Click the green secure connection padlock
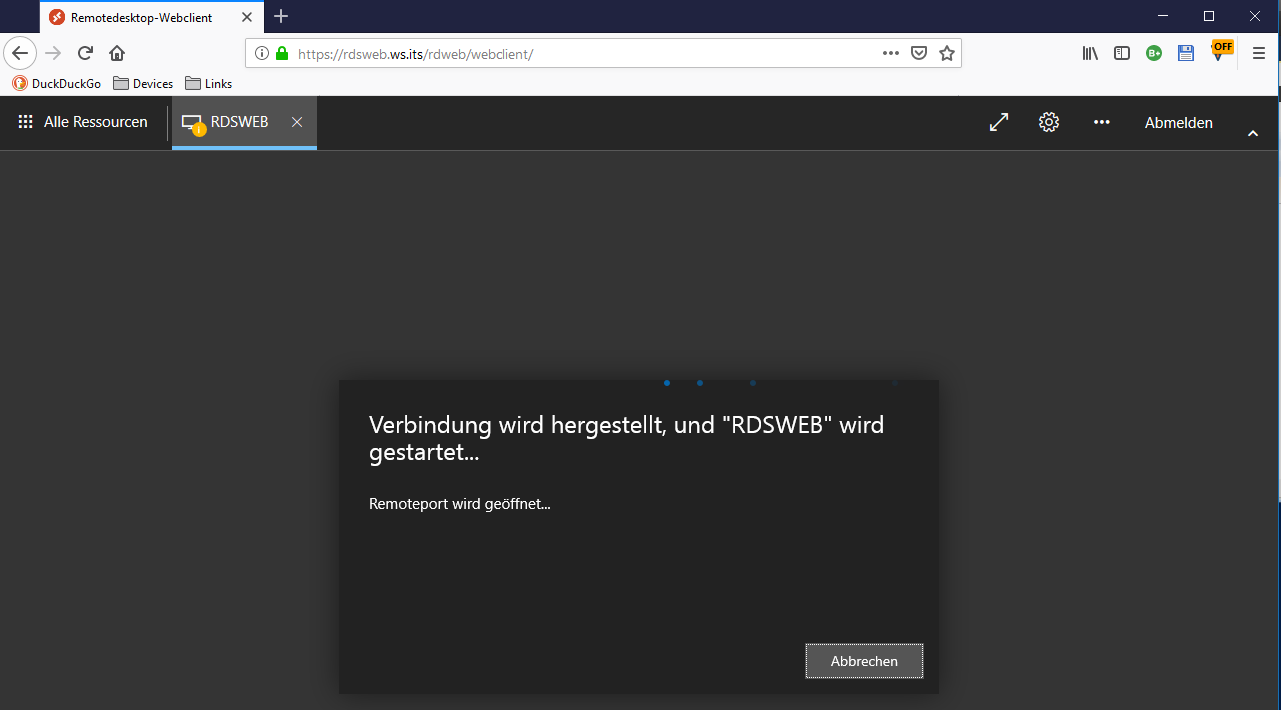1281x710 pixels. pos(282,53)
